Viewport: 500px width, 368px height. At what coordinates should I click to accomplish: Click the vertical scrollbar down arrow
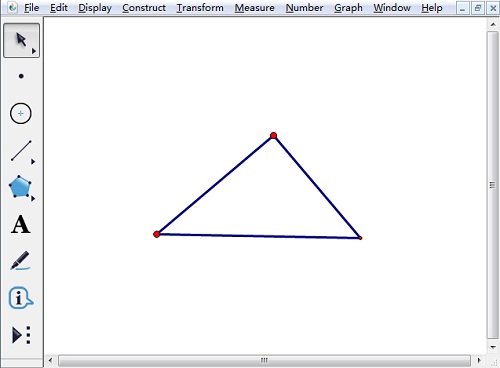click(x=493, y=347)
